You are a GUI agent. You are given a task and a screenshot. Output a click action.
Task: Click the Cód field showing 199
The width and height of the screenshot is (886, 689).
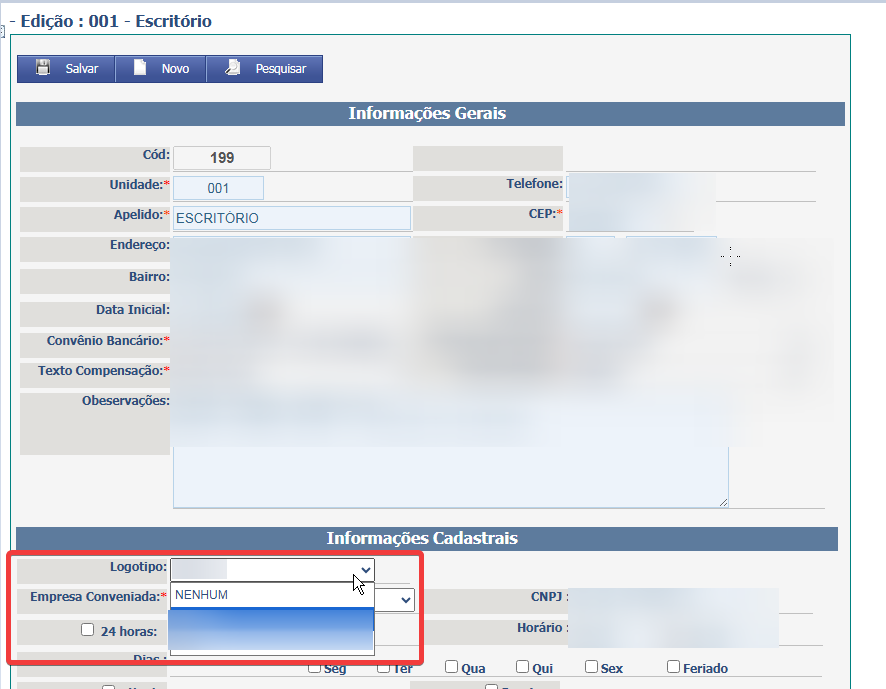coord(222,158)
